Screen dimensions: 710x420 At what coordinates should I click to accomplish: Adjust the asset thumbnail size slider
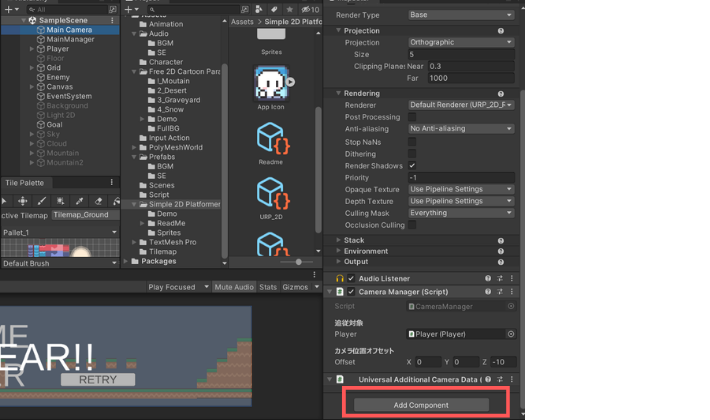point(298,262)
